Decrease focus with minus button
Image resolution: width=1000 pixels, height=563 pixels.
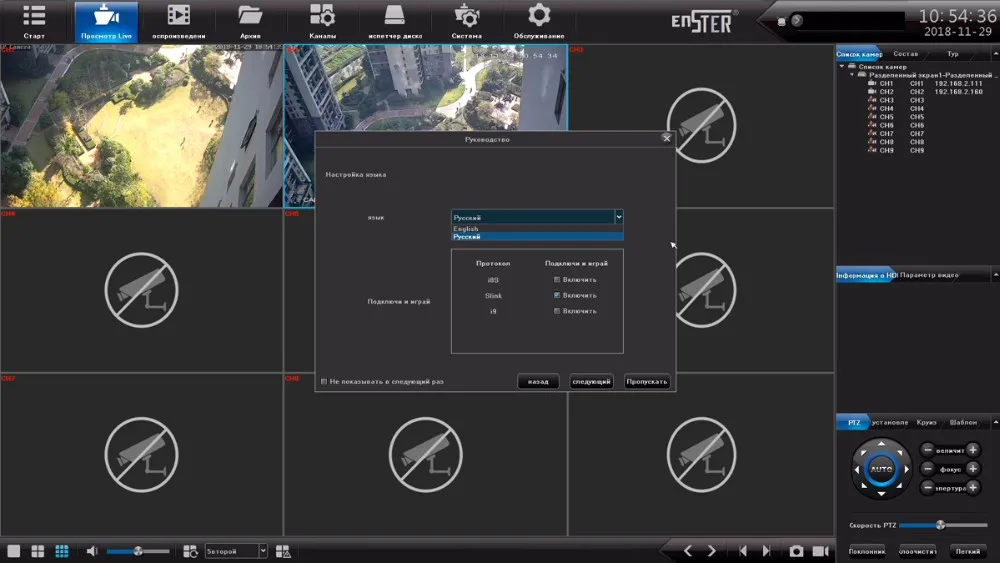928,469
